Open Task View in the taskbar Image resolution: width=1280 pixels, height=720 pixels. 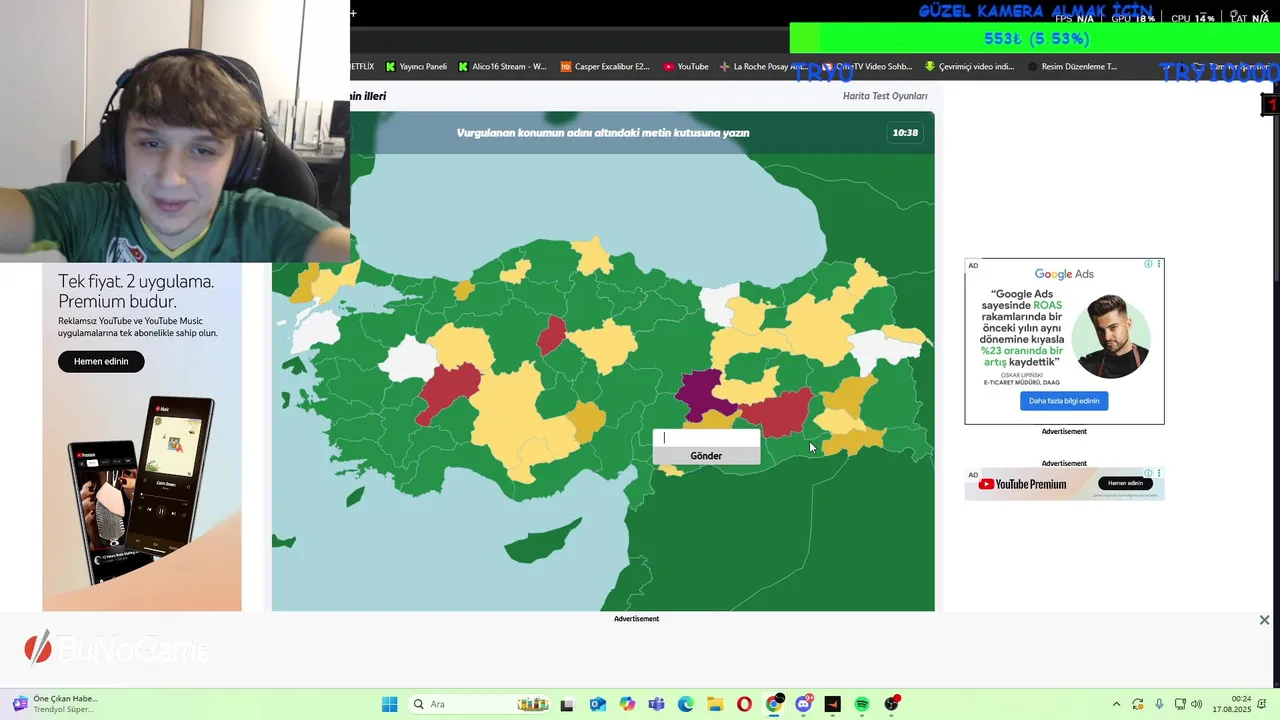pos(567,704)
